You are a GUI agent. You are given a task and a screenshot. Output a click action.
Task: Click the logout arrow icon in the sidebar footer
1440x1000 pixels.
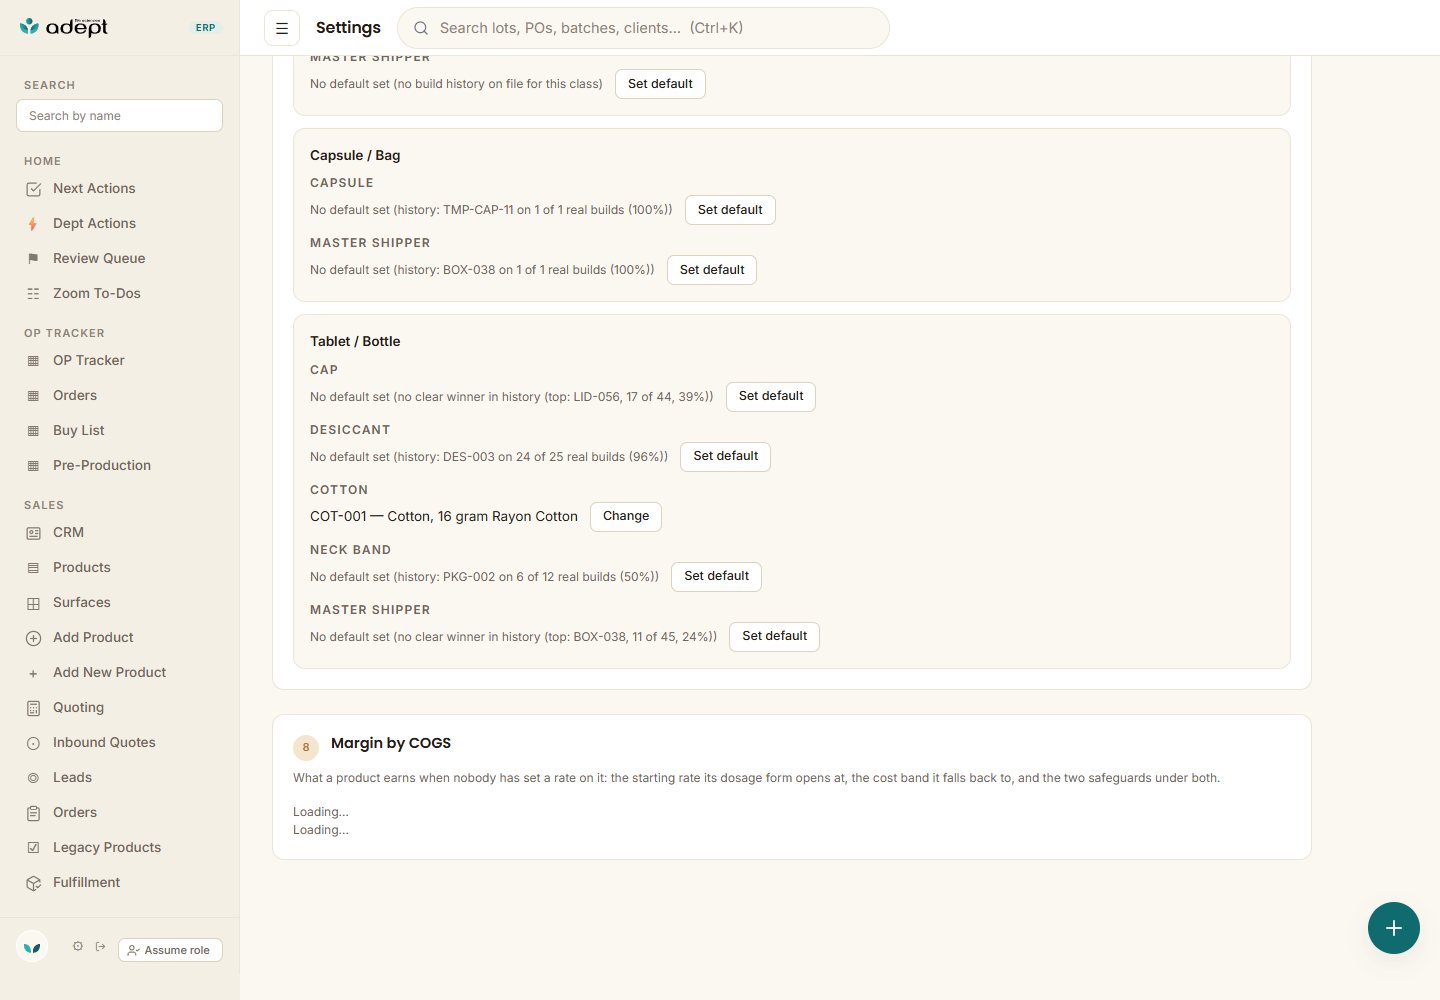[101, 946]
